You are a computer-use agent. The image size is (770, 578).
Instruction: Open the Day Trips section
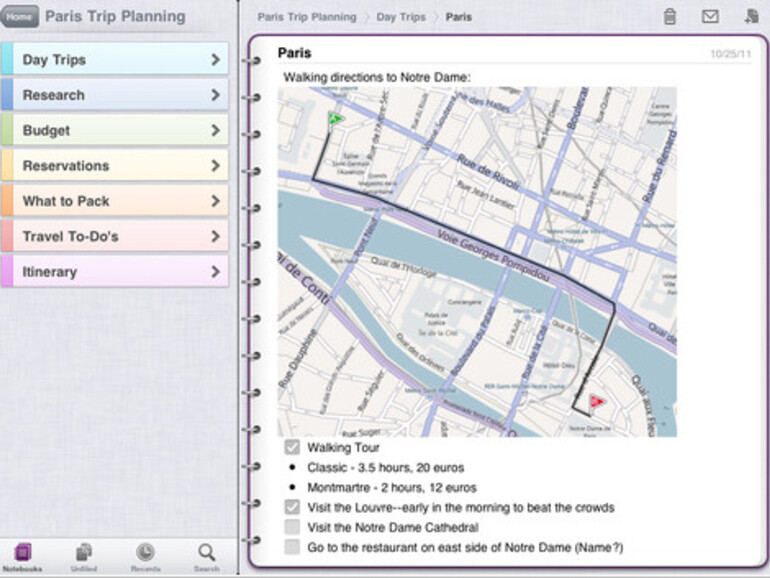click(115, 59)
